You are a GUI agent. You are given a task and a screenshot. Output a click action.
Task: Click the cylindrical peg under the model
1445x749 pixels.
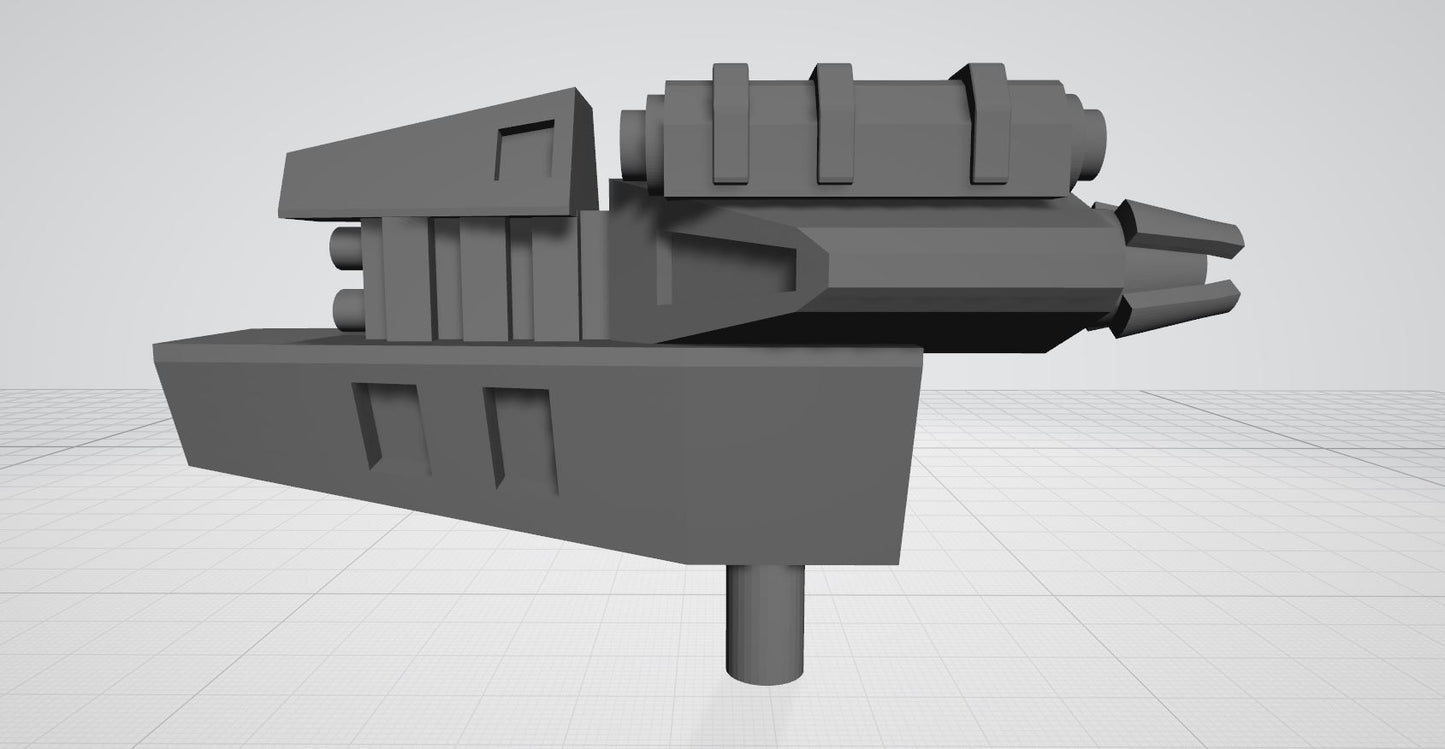click(x=765, y=625)
